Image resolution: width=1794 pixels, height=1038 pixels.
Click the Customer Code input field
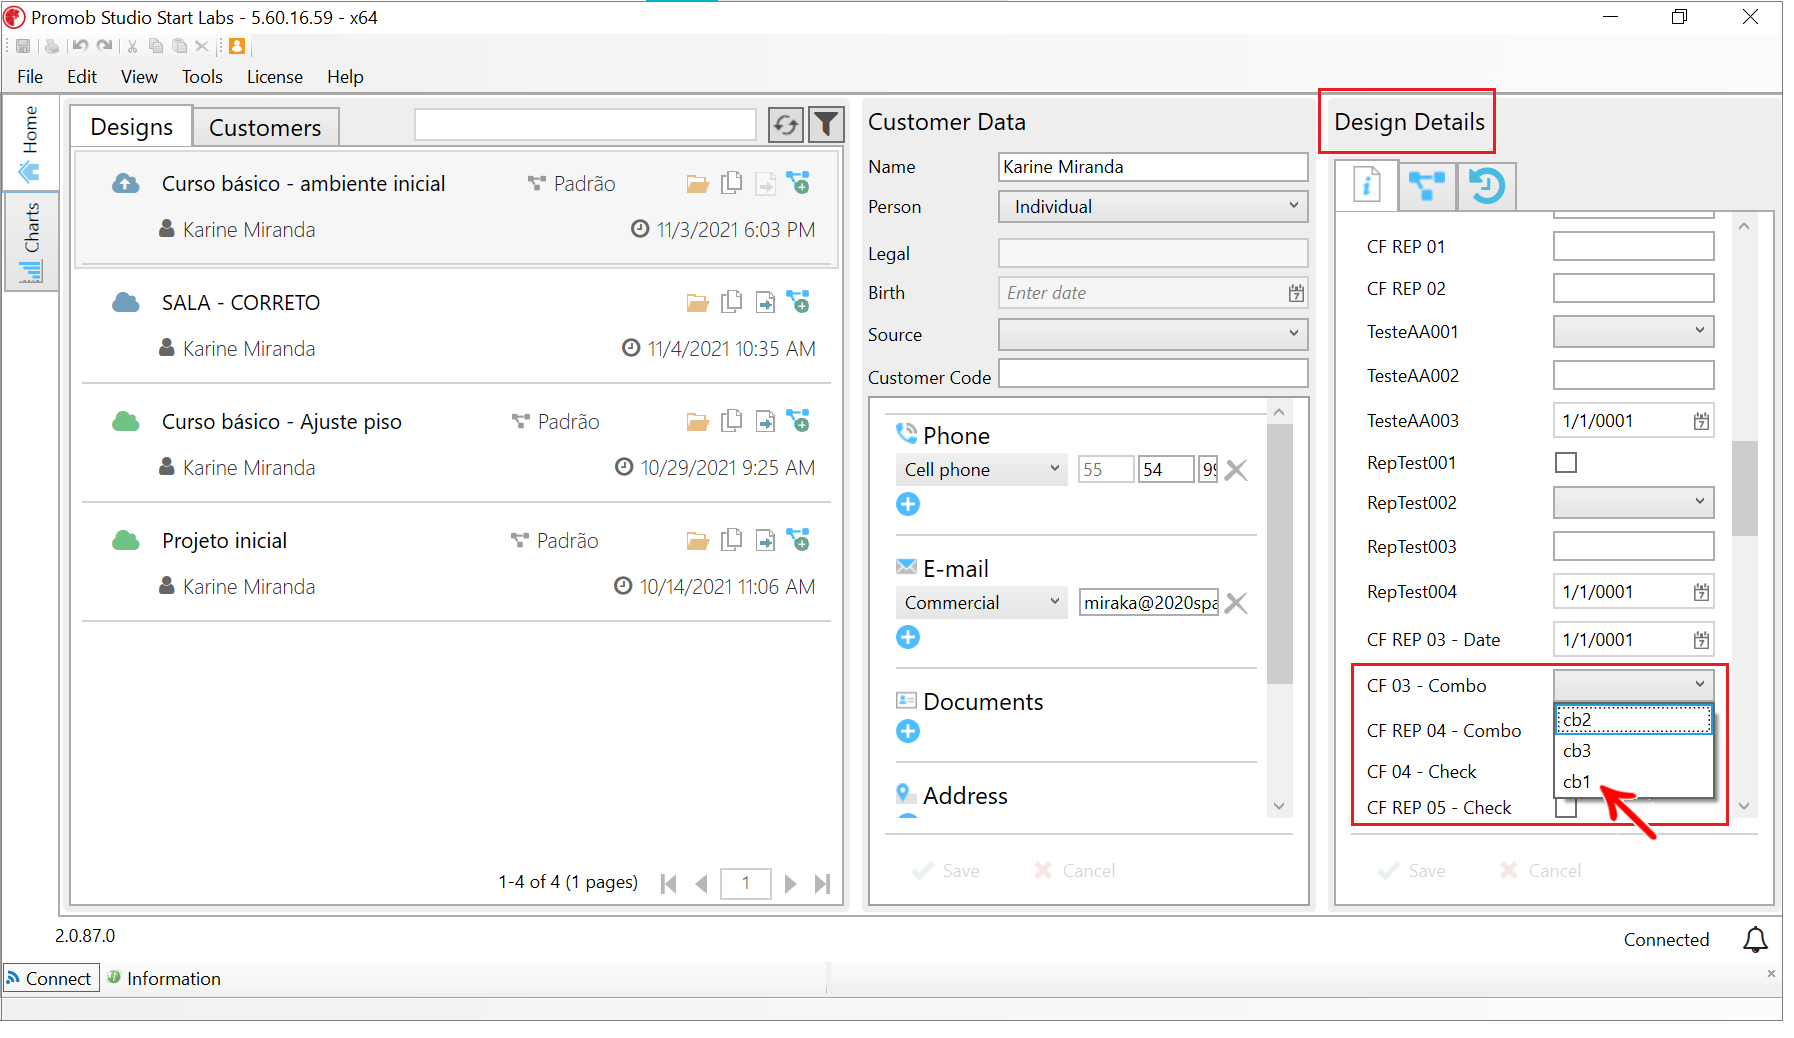pos(1153,374)
